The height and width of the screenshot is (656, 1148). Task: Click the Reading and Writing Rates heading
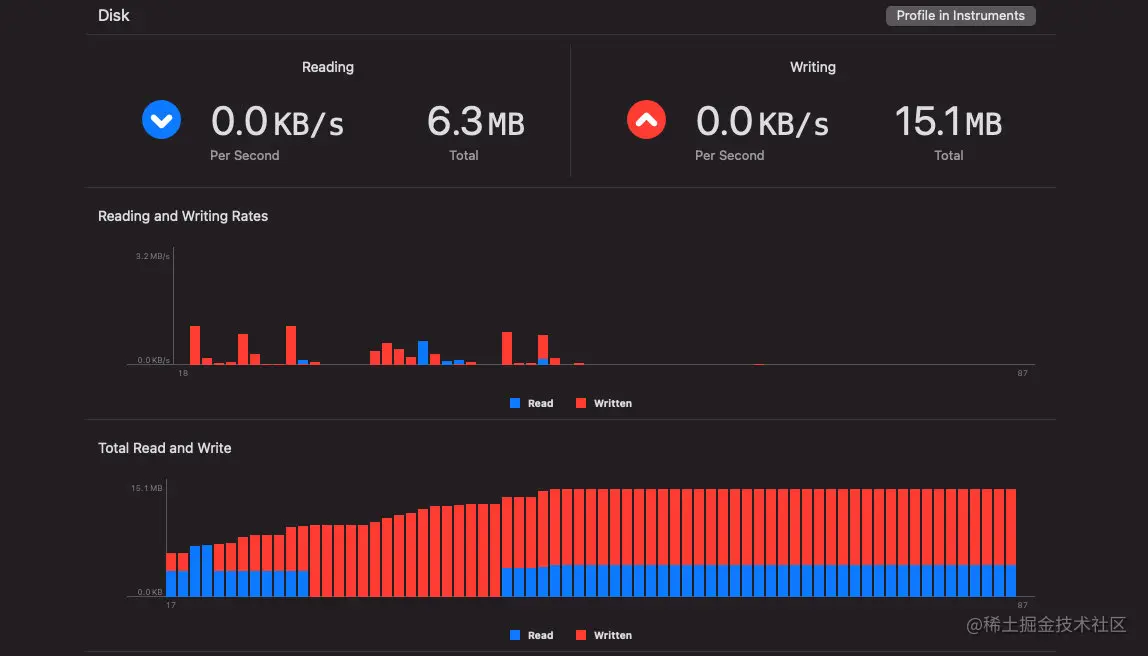coord(183,216)
